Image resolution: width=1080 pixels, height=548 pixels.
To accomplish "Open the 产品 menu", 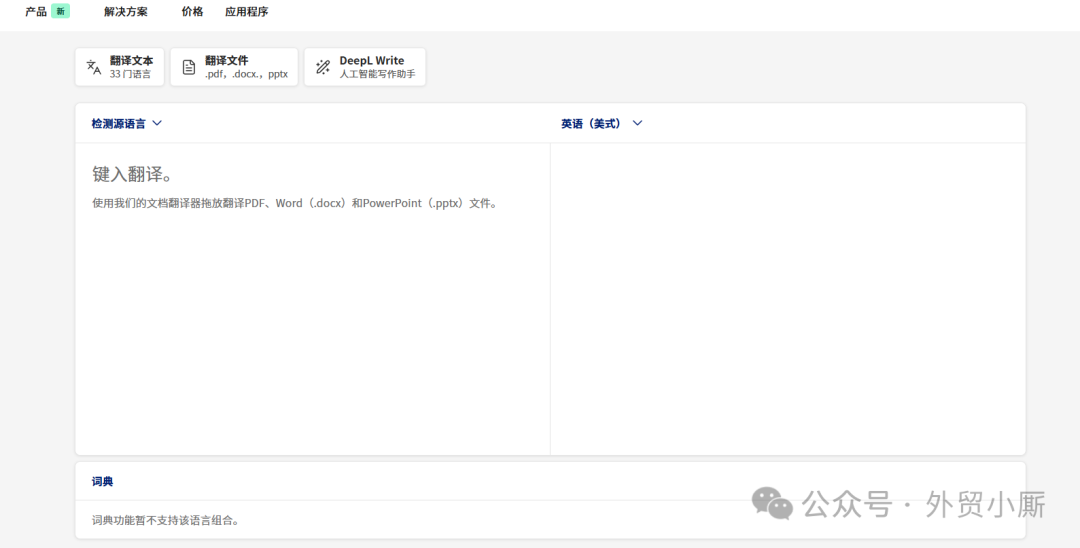I will (x=36, y=12).
